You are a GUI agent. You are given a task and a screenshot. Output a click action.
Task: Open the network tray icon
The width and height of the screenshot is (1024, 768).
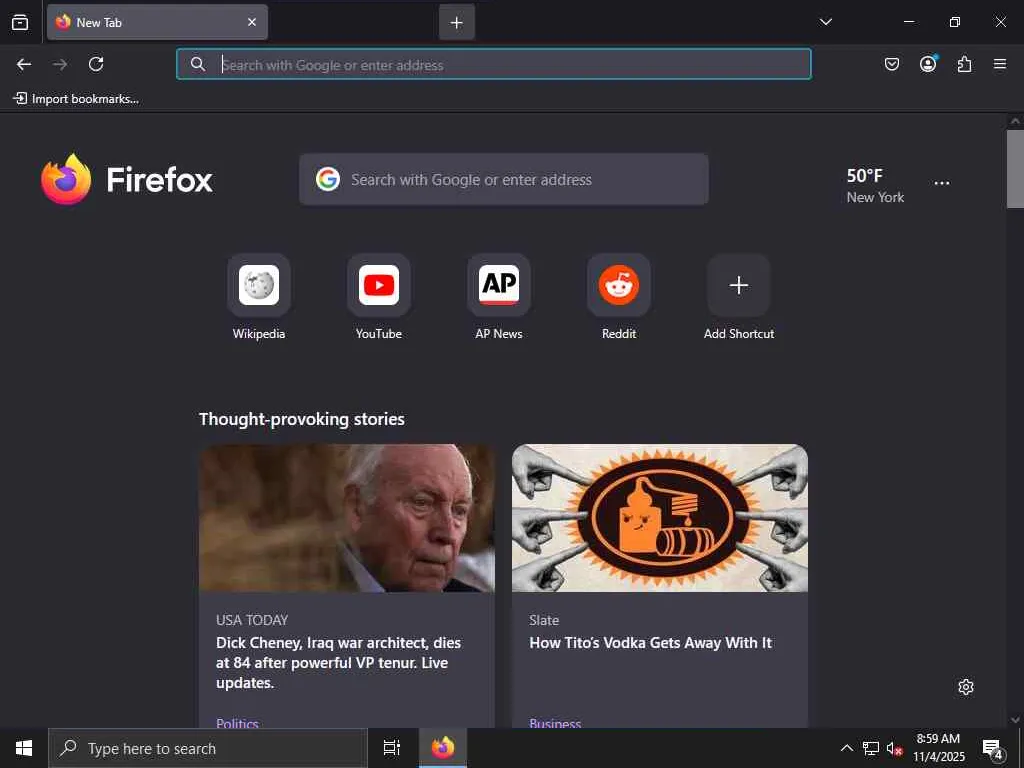coord(871,748)
